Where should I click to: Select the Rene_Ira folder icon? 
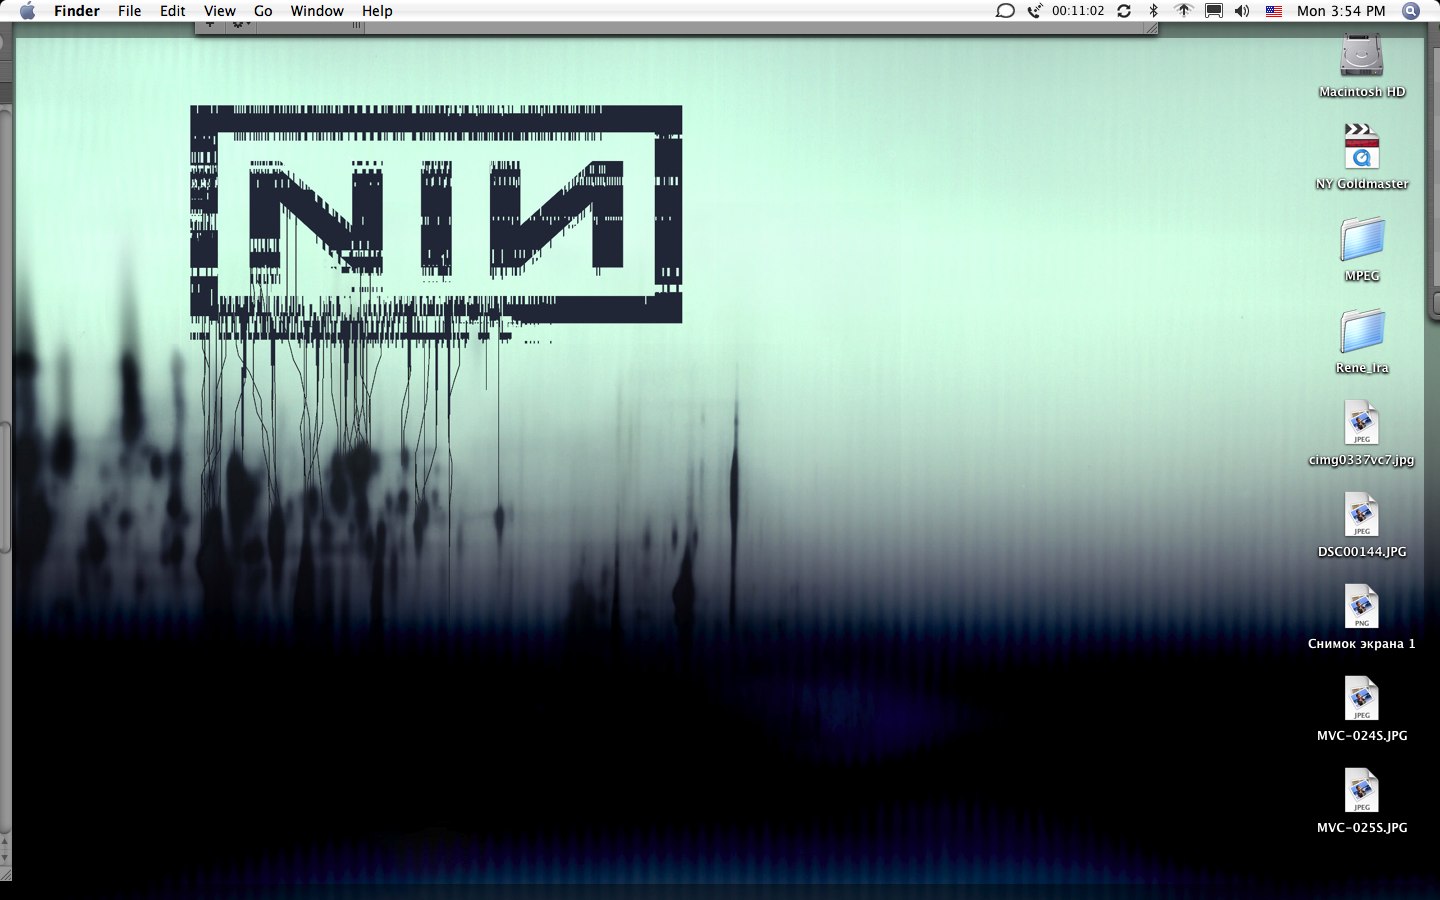1362,332
